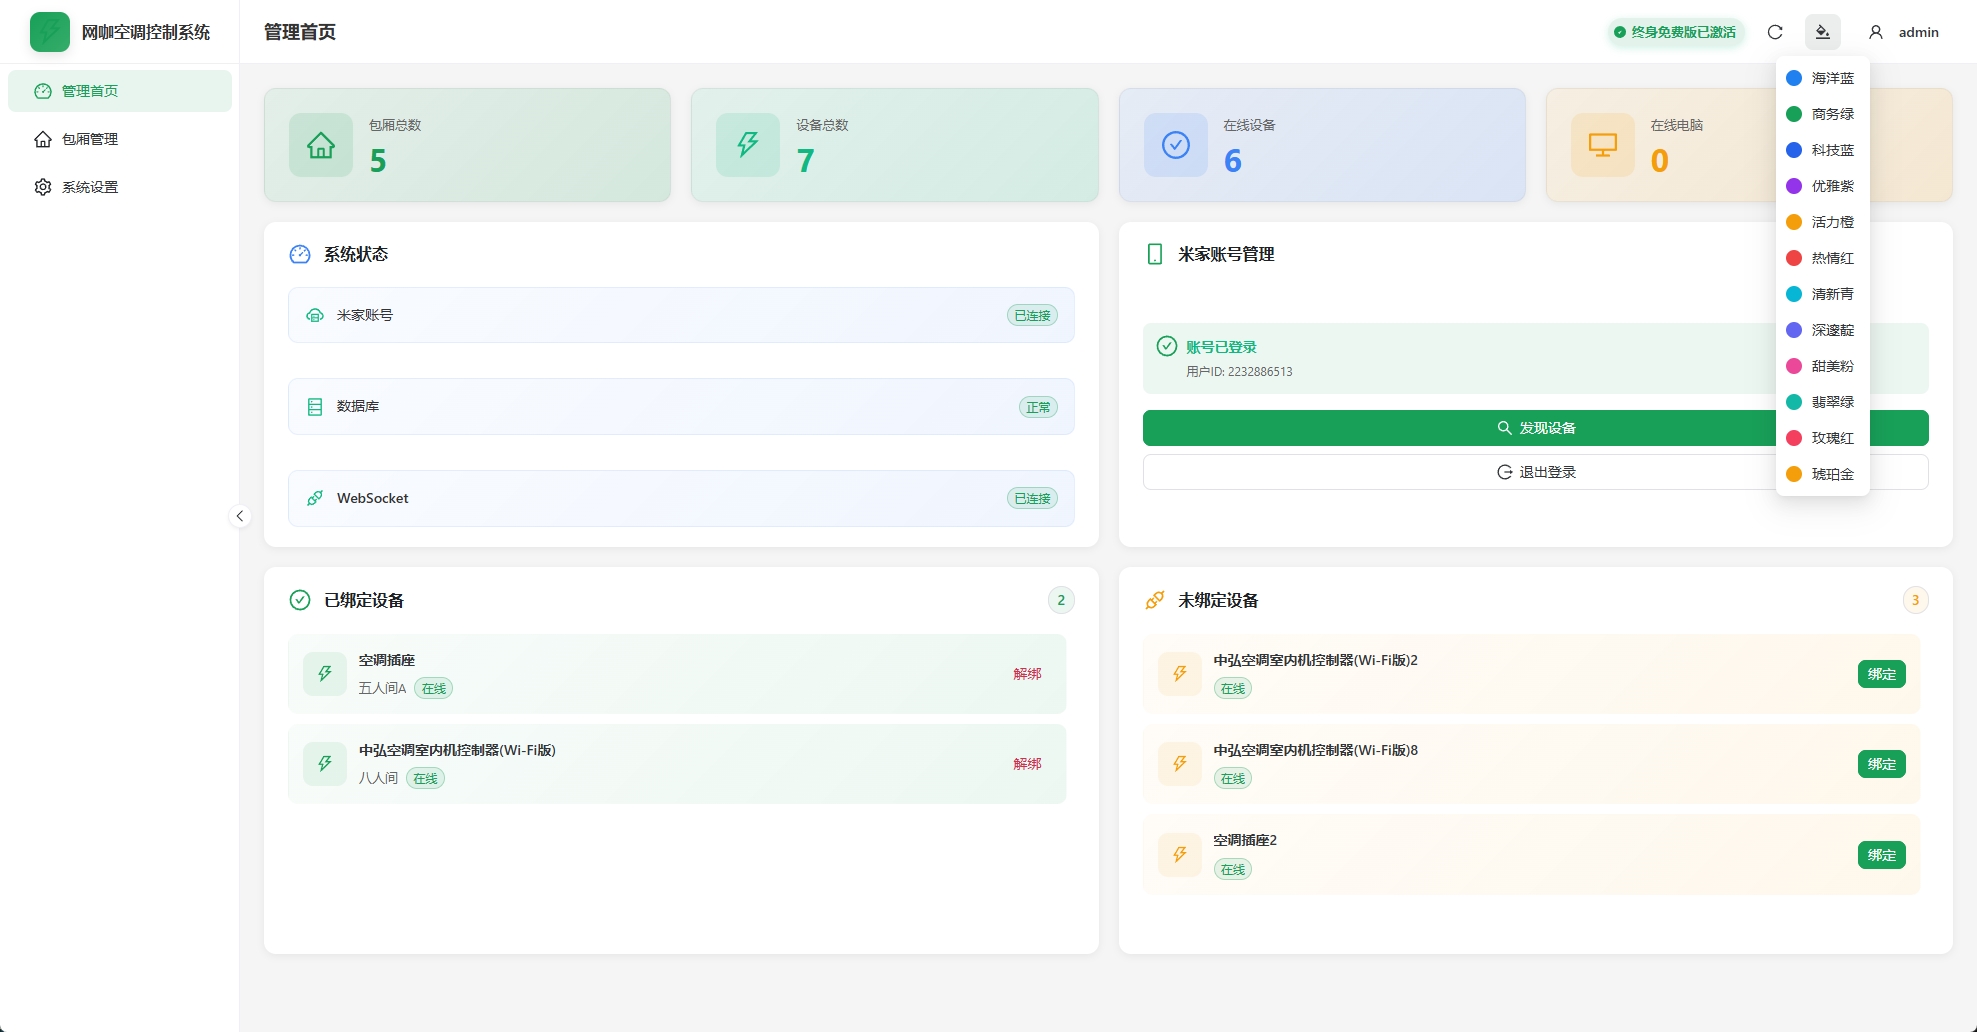Click the green lightning app logo
This screenshot has height=1032, width=1977.
50,32
